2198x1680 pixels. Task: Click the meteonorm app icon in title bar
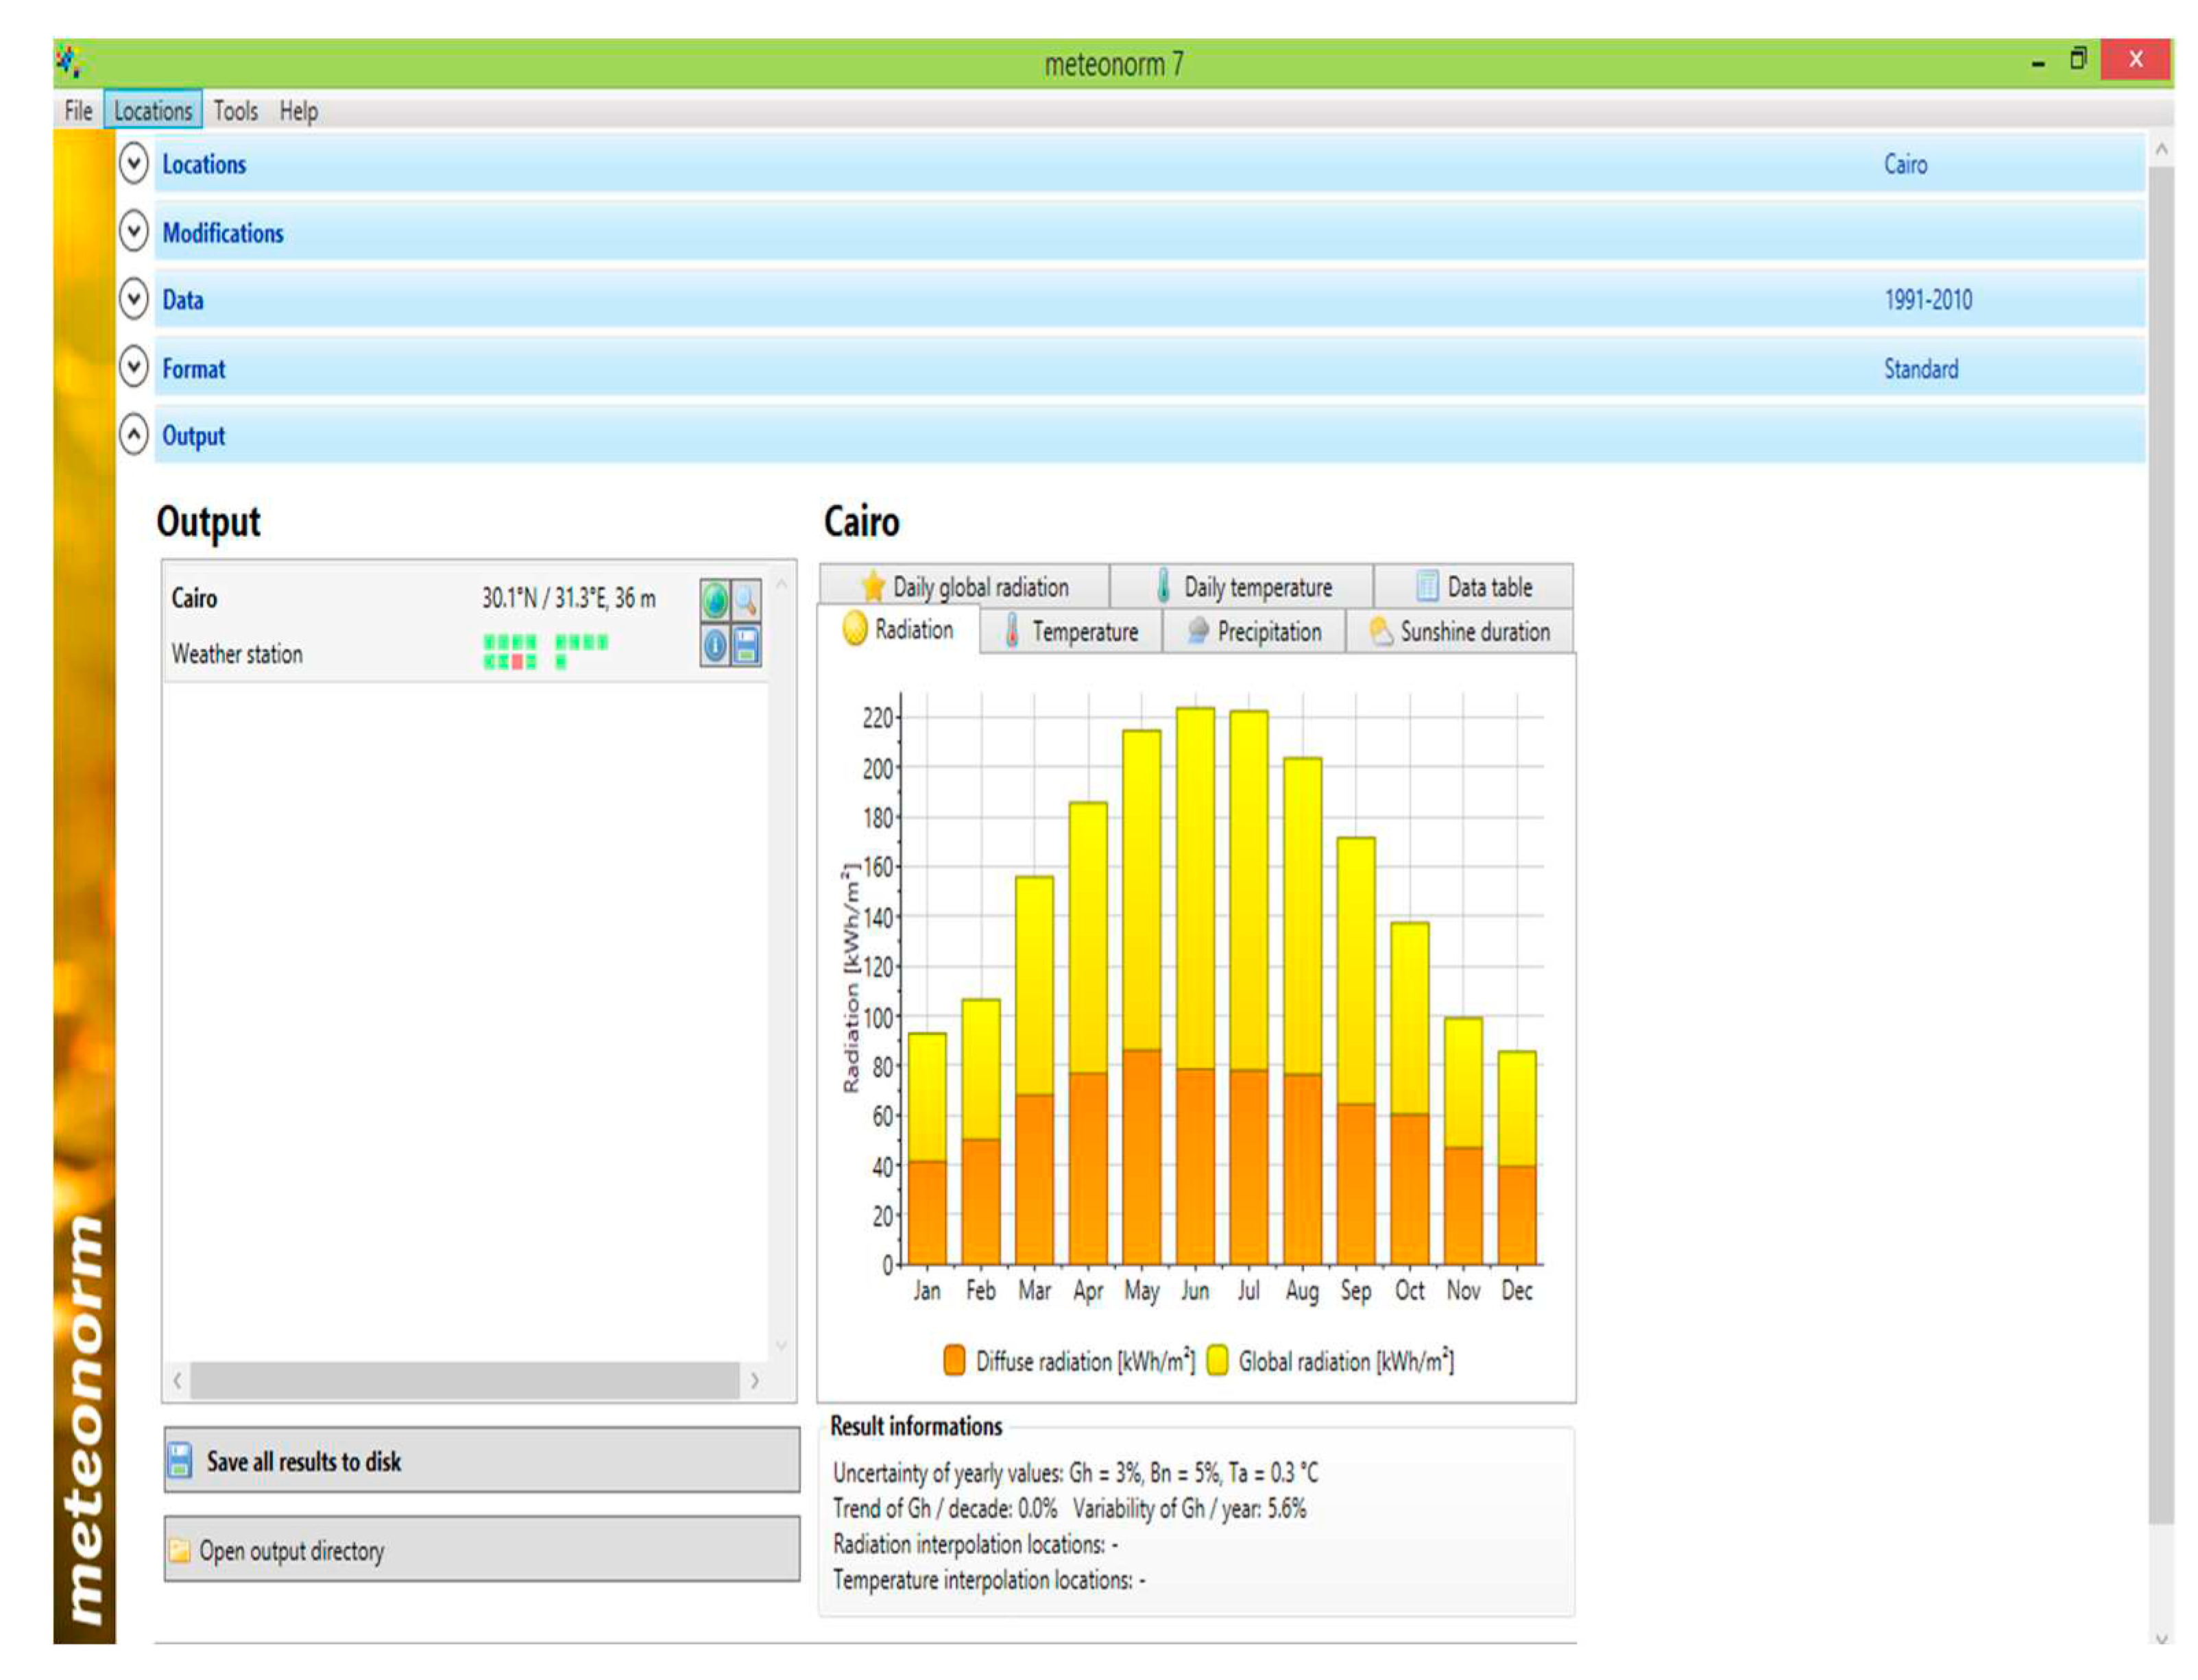[x=69, y=62]
